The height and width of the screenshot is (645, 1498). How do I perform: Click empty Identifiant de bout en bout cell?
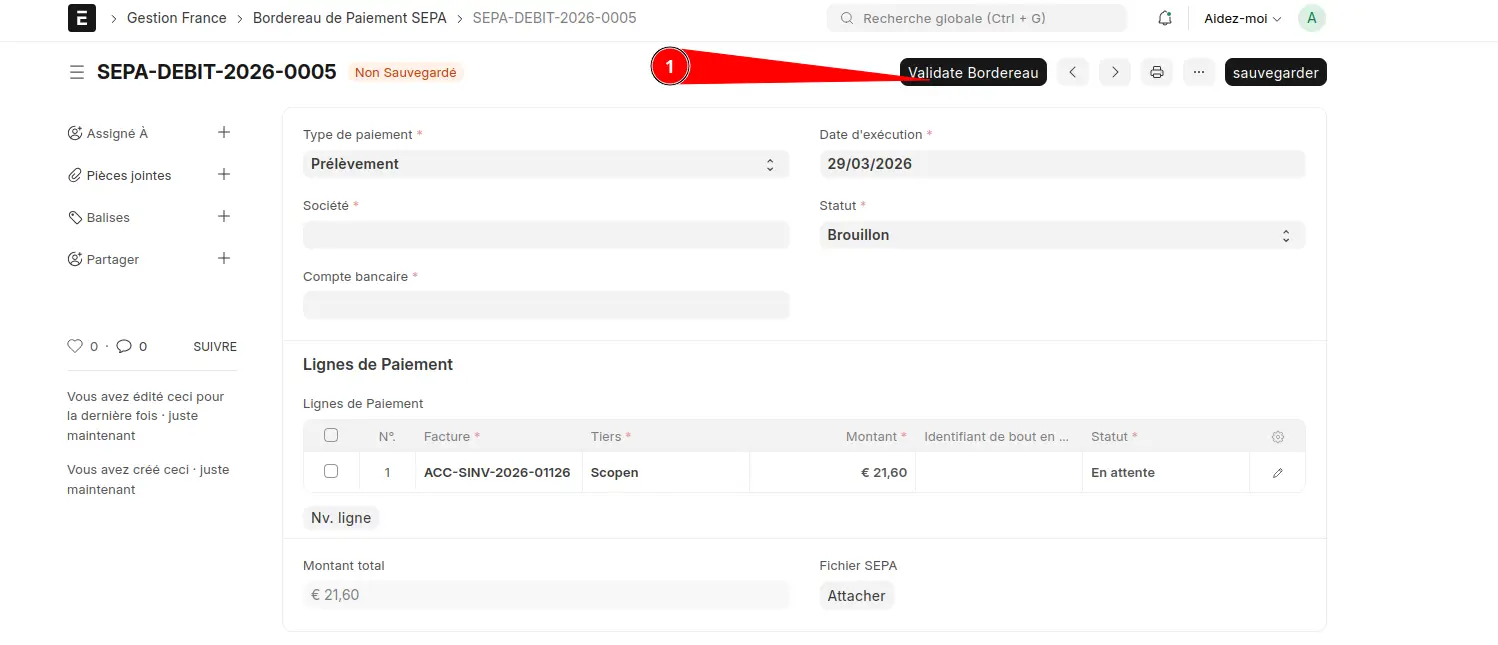(x=999, y=472)
